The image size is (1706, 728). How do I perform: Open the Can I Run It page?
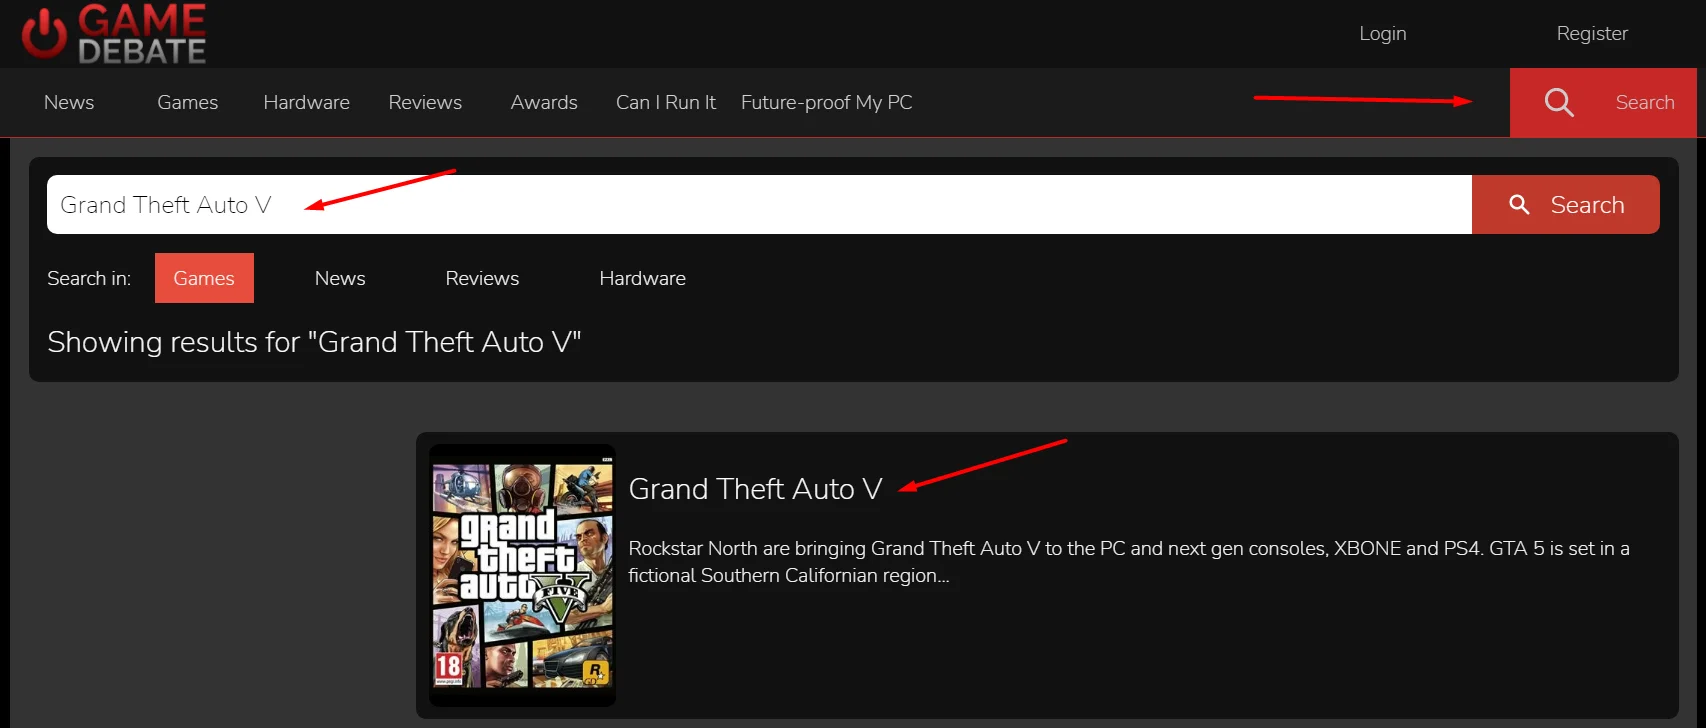pyautogui.click(x=666, y=102)
